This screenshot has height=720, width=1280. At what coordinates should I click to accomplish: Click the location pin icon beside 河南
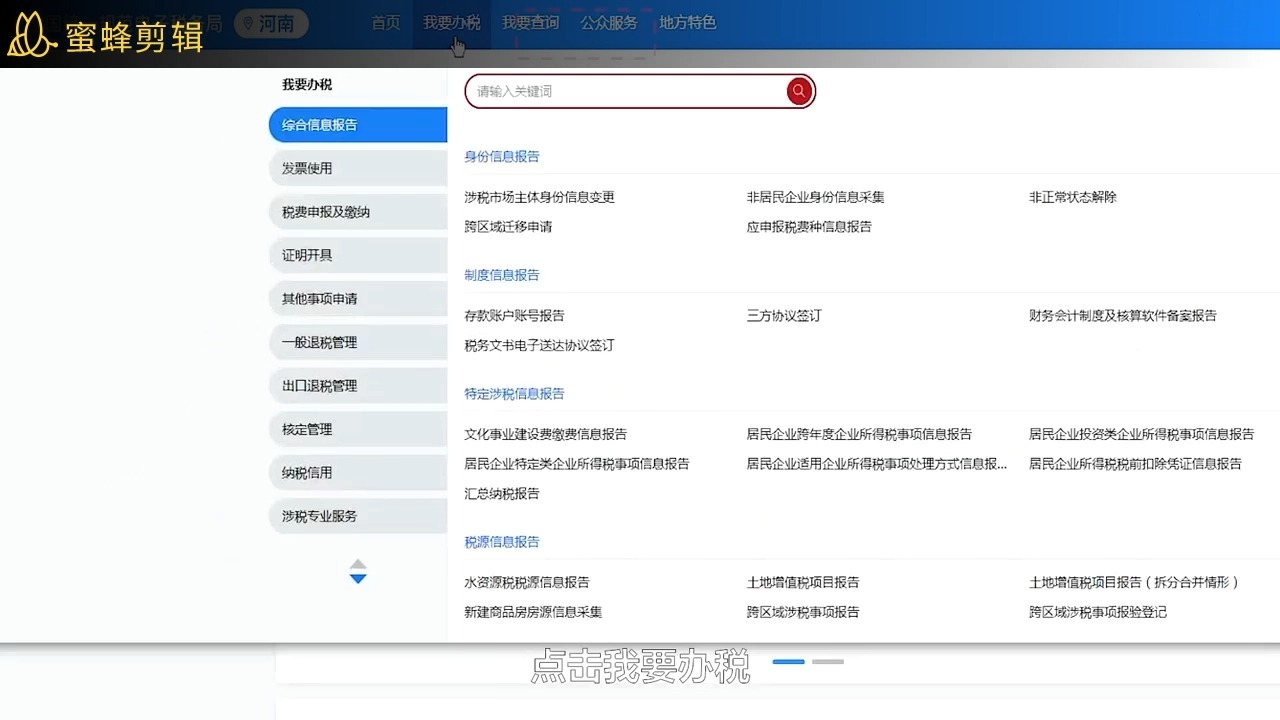point(248,24)
